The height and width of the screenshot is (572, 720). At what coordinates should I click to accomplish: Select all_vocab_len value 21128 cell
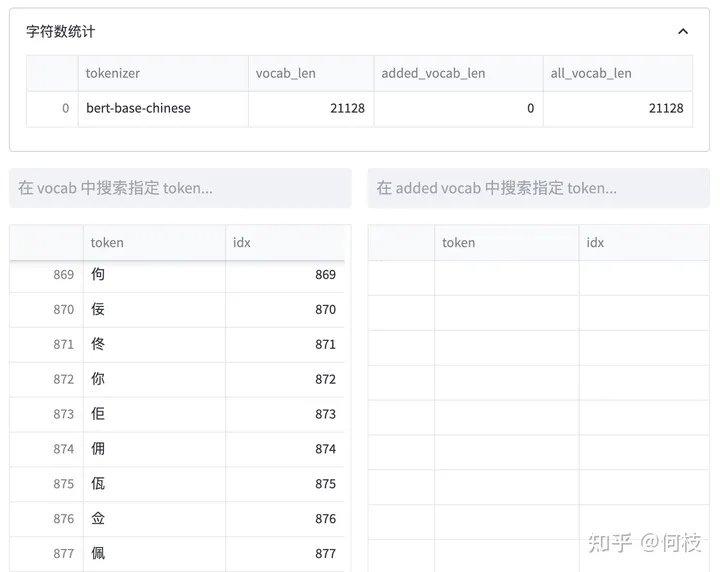618,108
